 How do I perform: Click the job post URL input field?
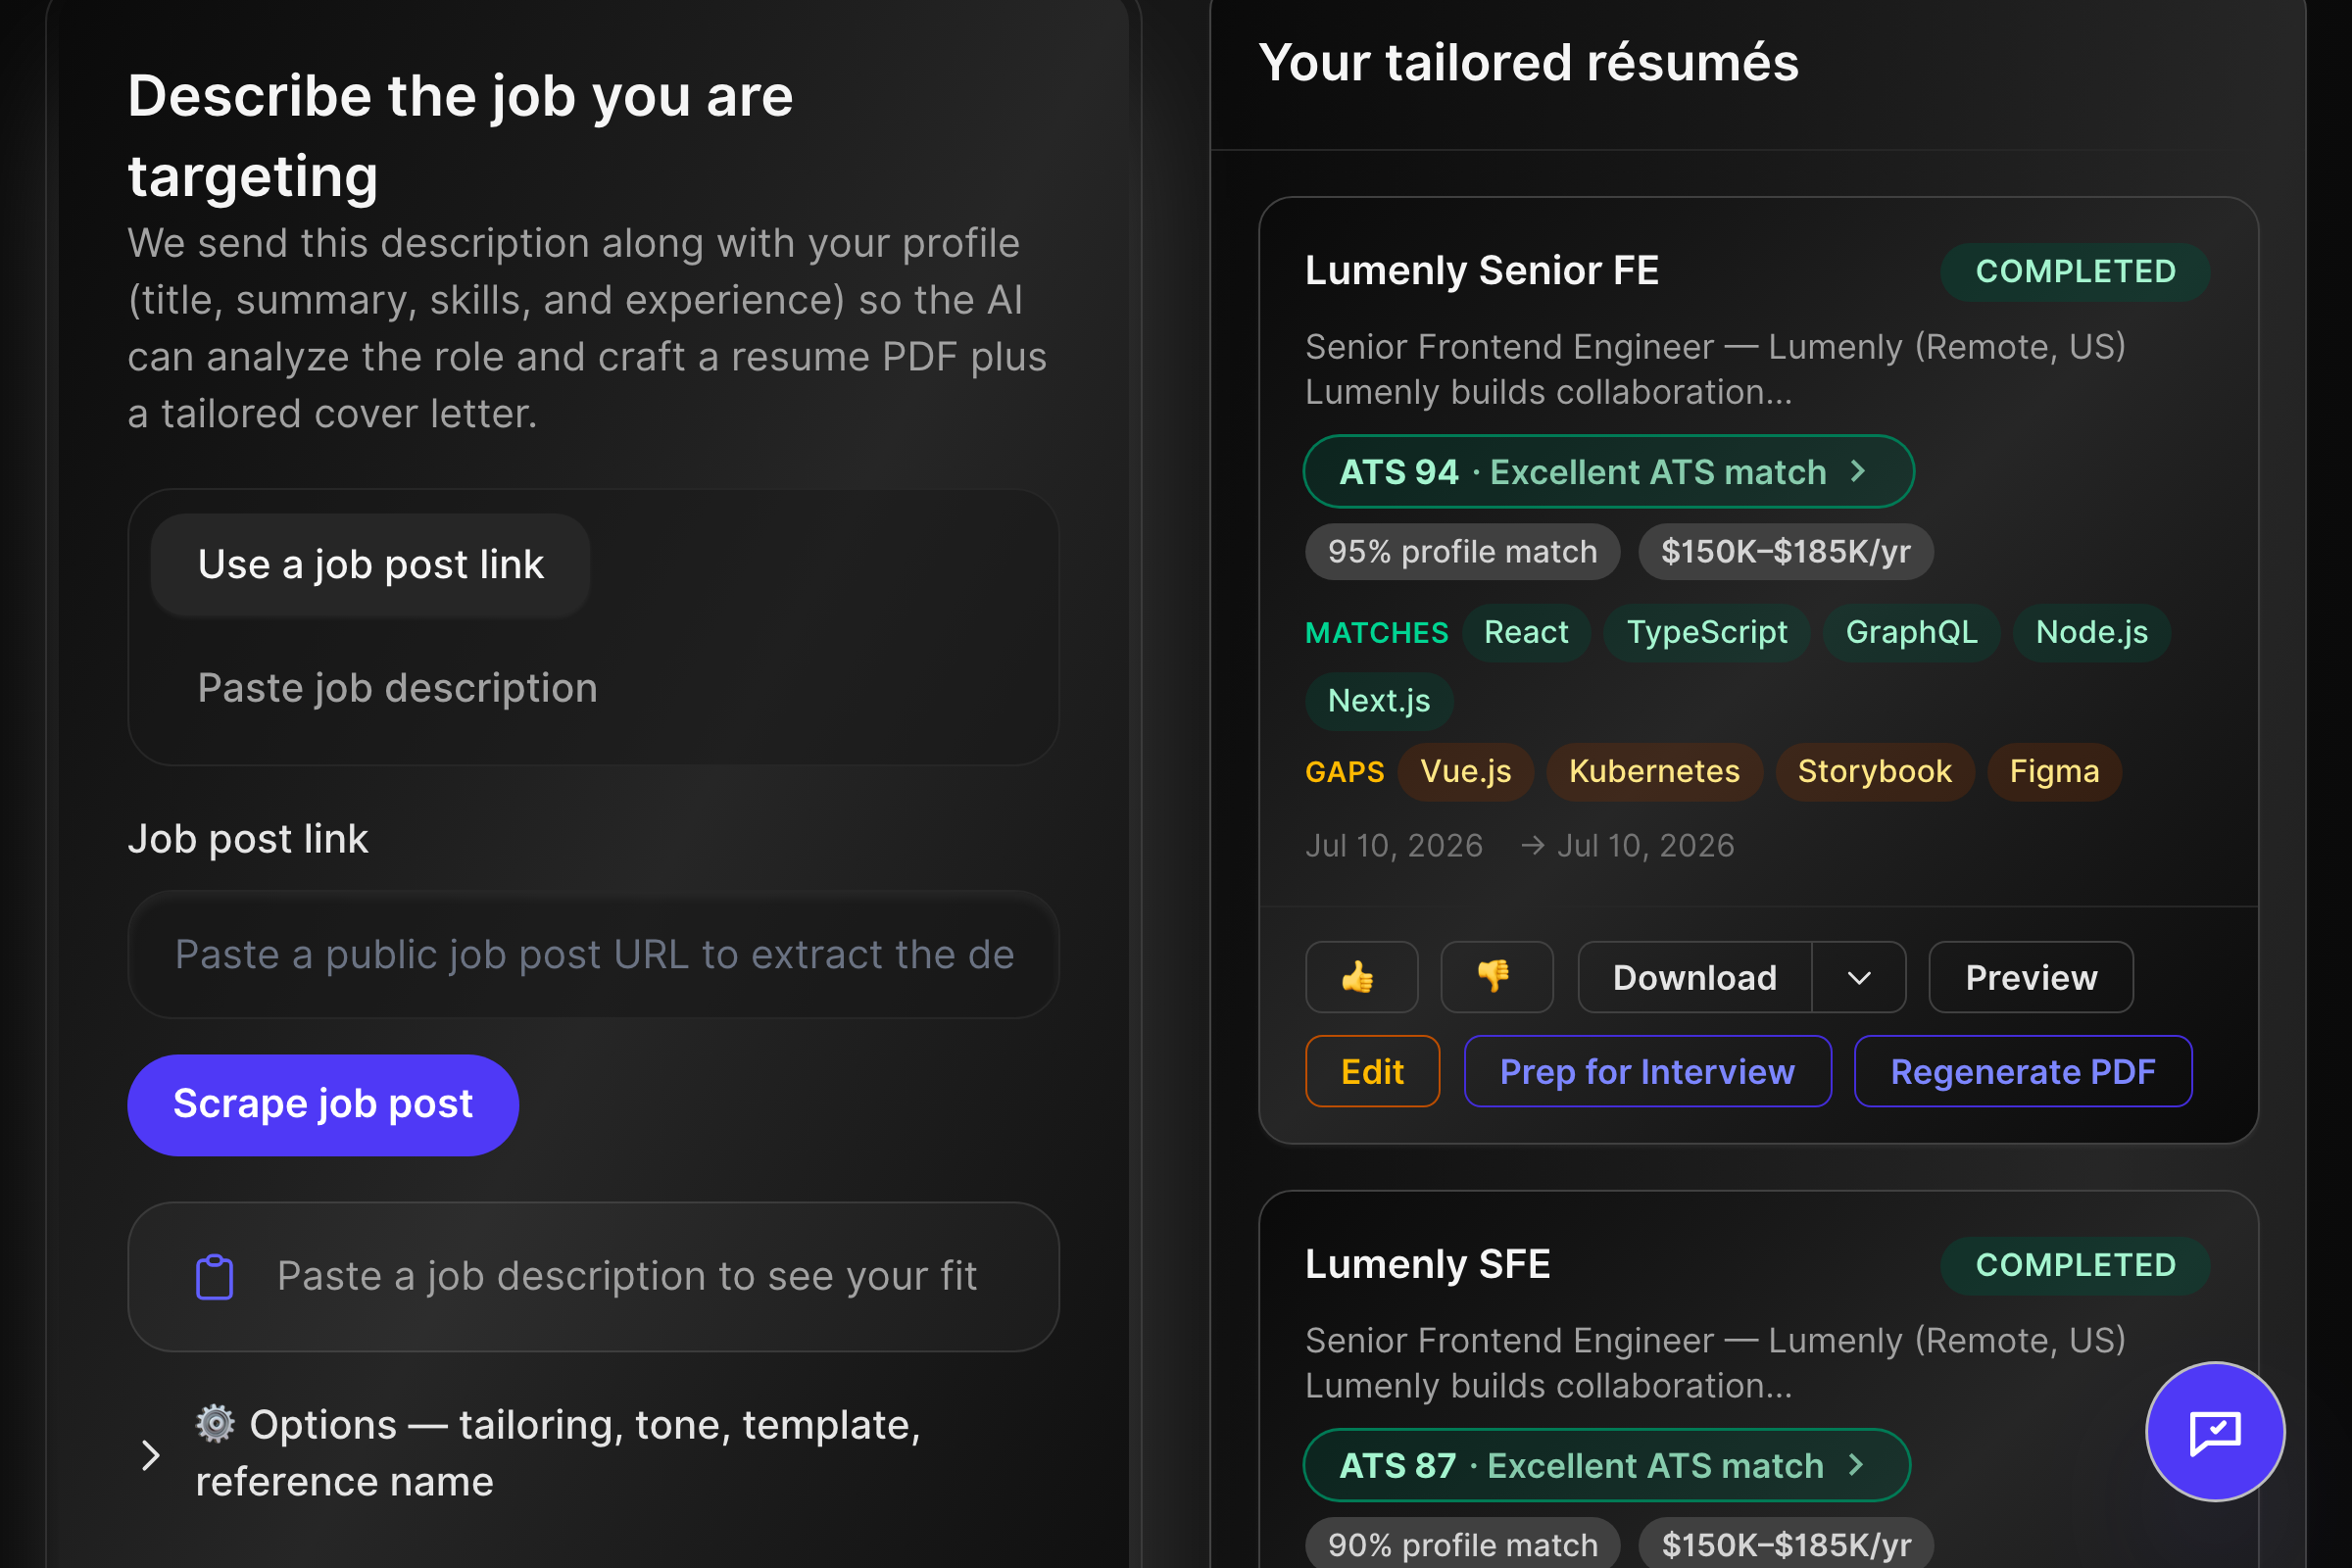(x=593, y=954)
